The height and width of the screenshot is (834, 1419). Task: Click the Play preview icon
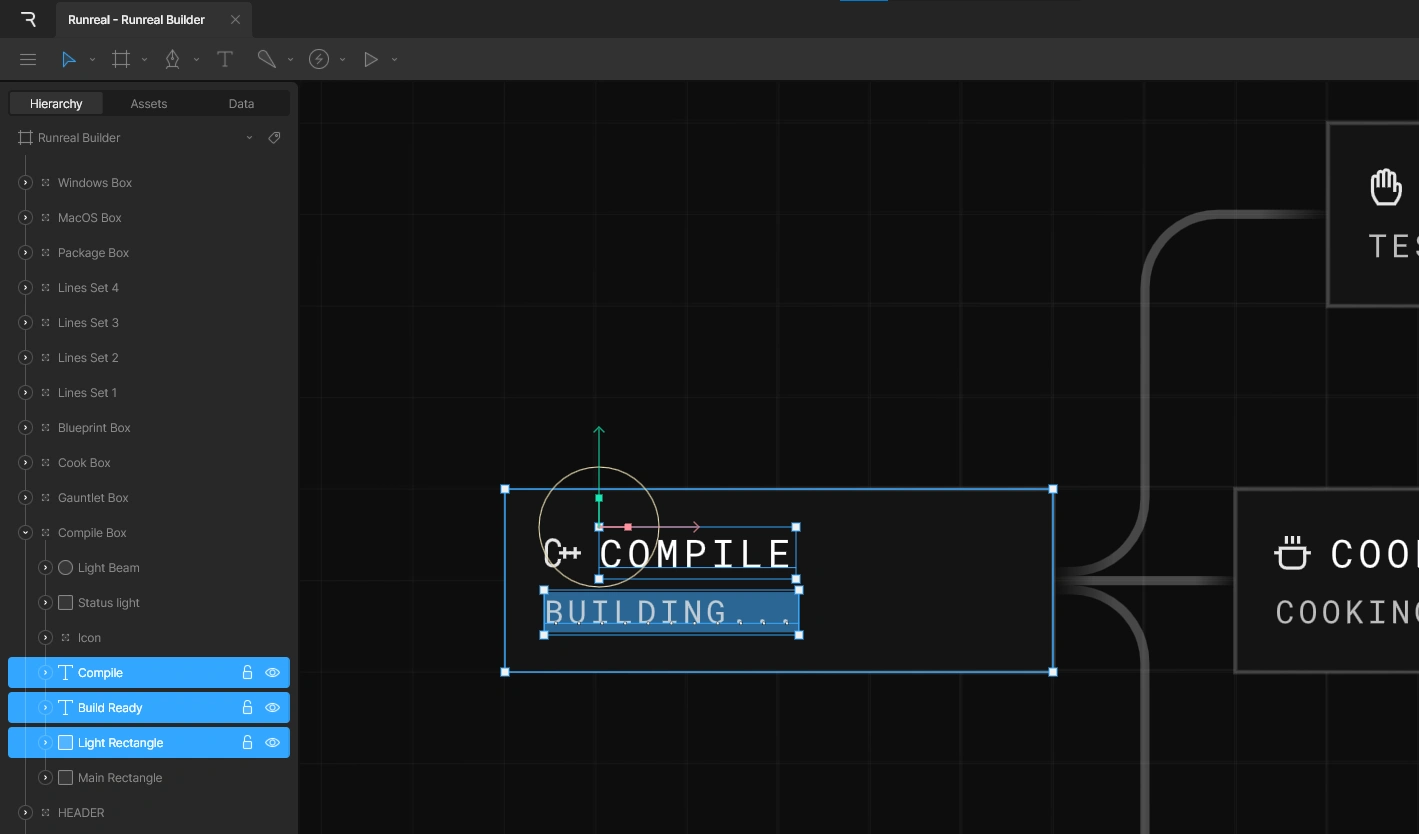(x=371, y=60)
